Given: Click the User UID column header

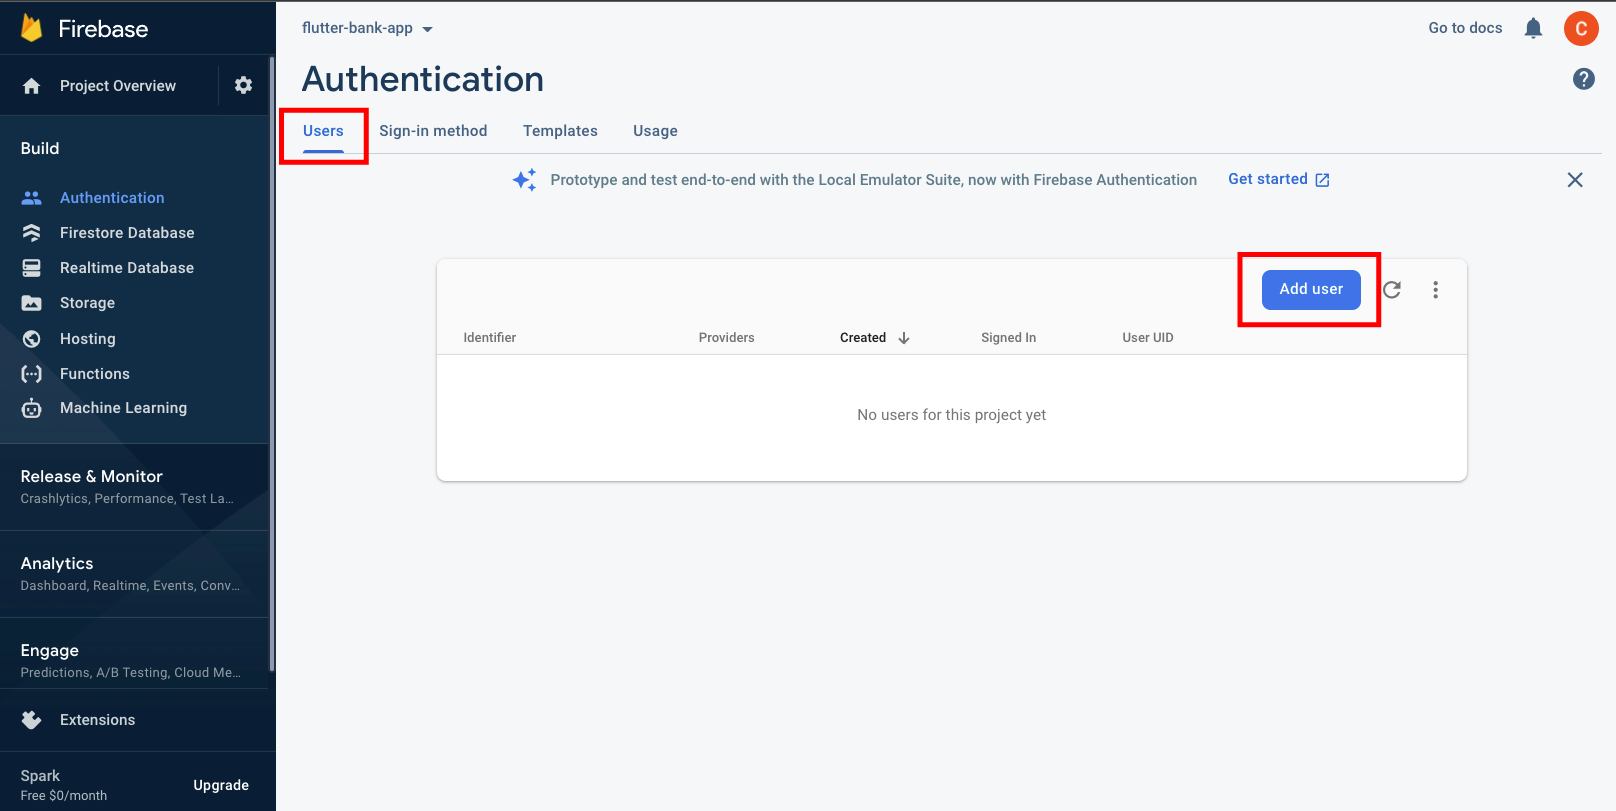Looking at the screenshot, I should tap(1148, 338).
